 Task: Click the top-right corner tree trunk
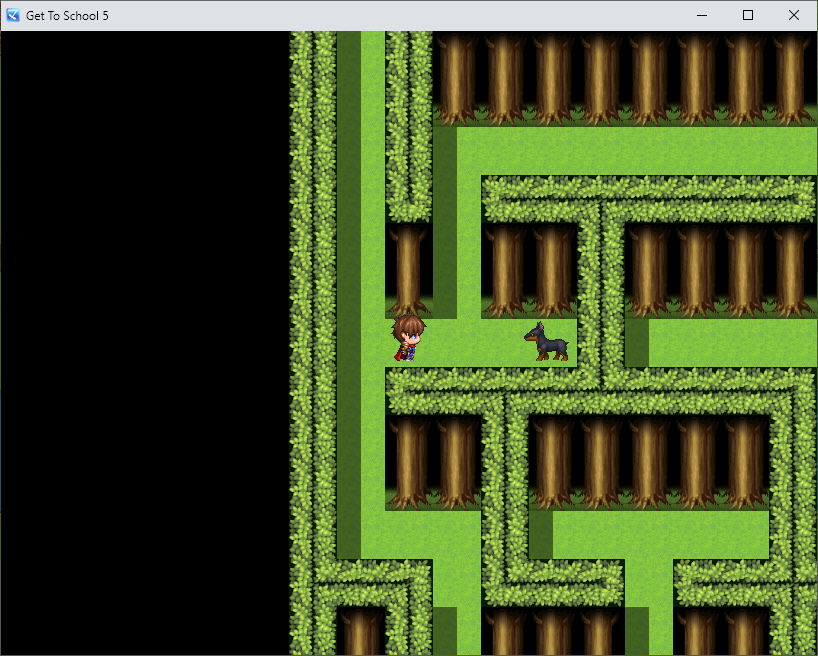coord(792,75)
